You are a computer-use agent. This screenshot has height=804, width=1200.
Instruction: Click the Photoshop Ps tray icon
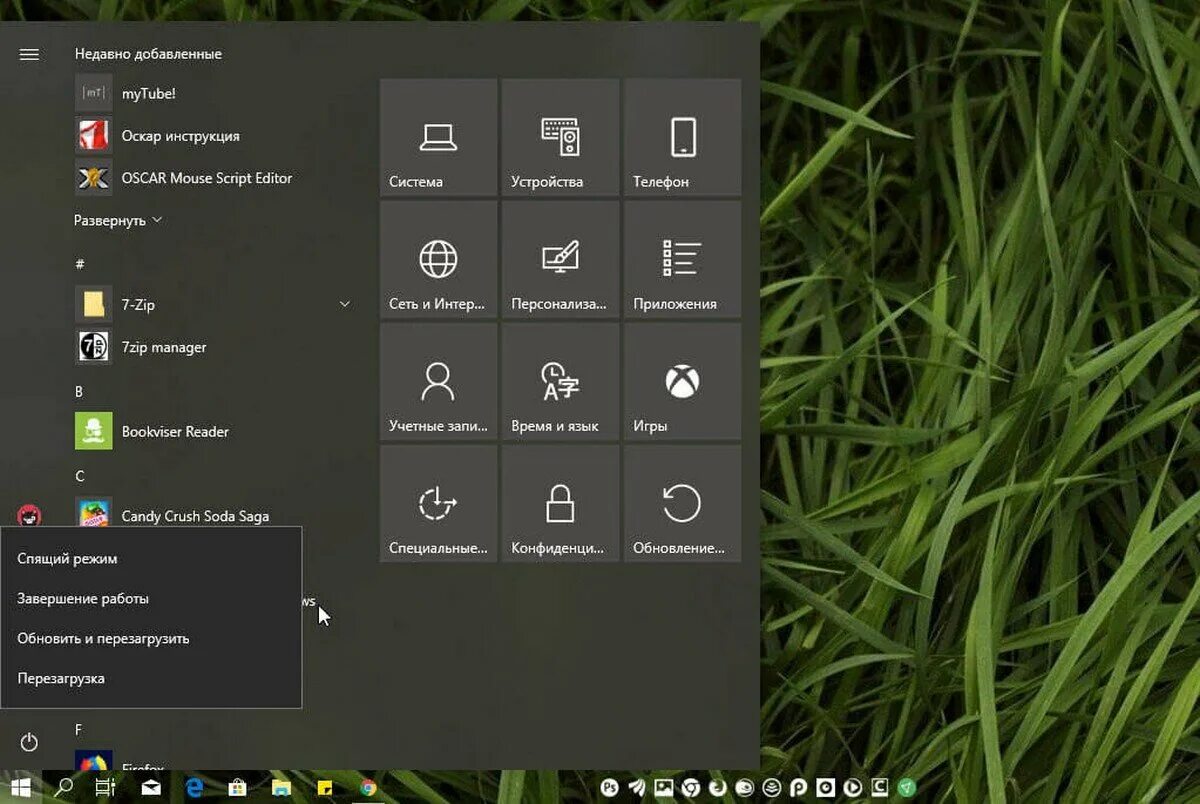[610, 788]
